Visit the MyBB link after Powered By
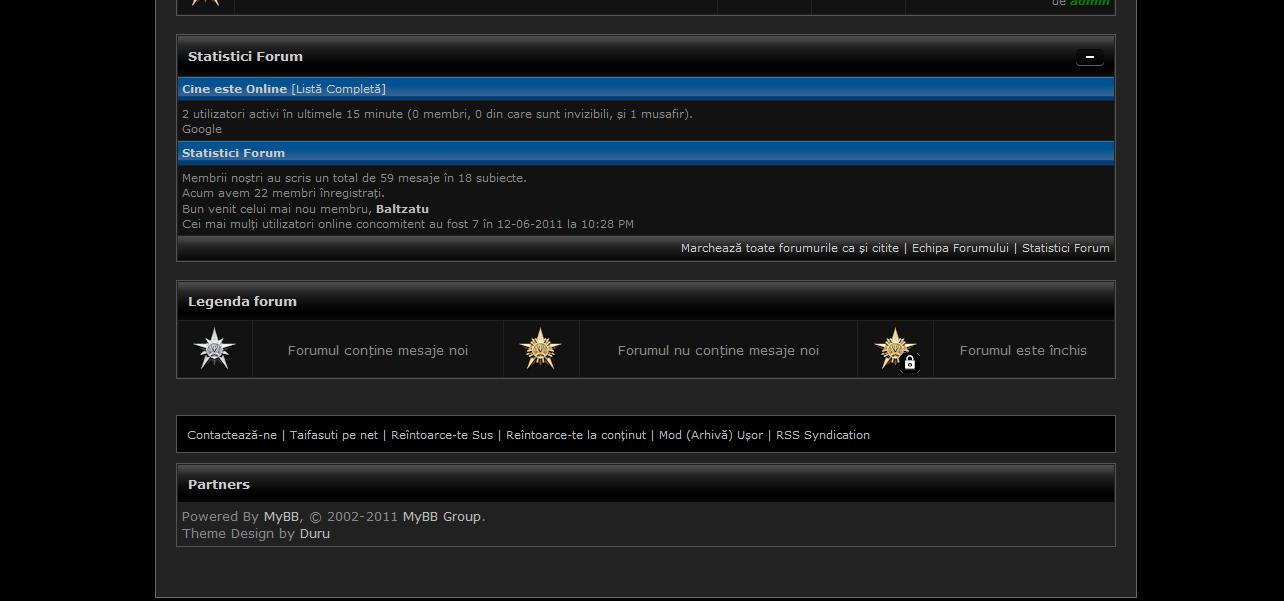1284x601 pixels. [x=281, y=517]
